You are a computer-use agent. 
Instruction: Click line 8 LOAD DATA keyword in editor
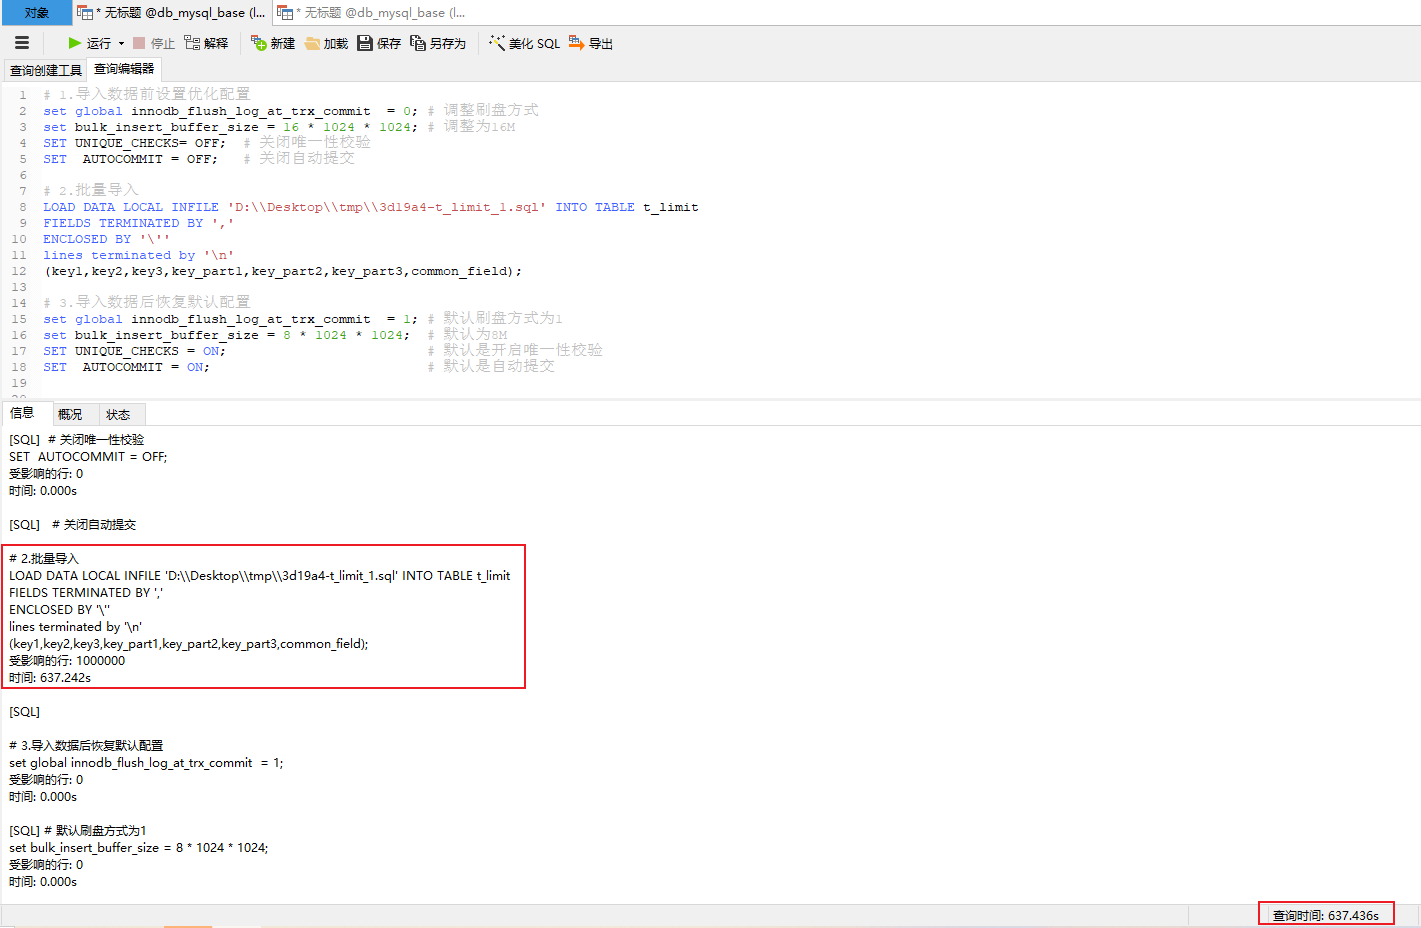79,207
